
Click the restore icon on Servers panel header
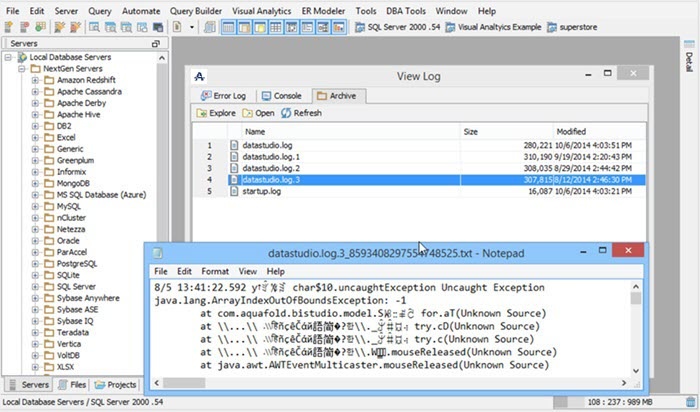(156, 44)
